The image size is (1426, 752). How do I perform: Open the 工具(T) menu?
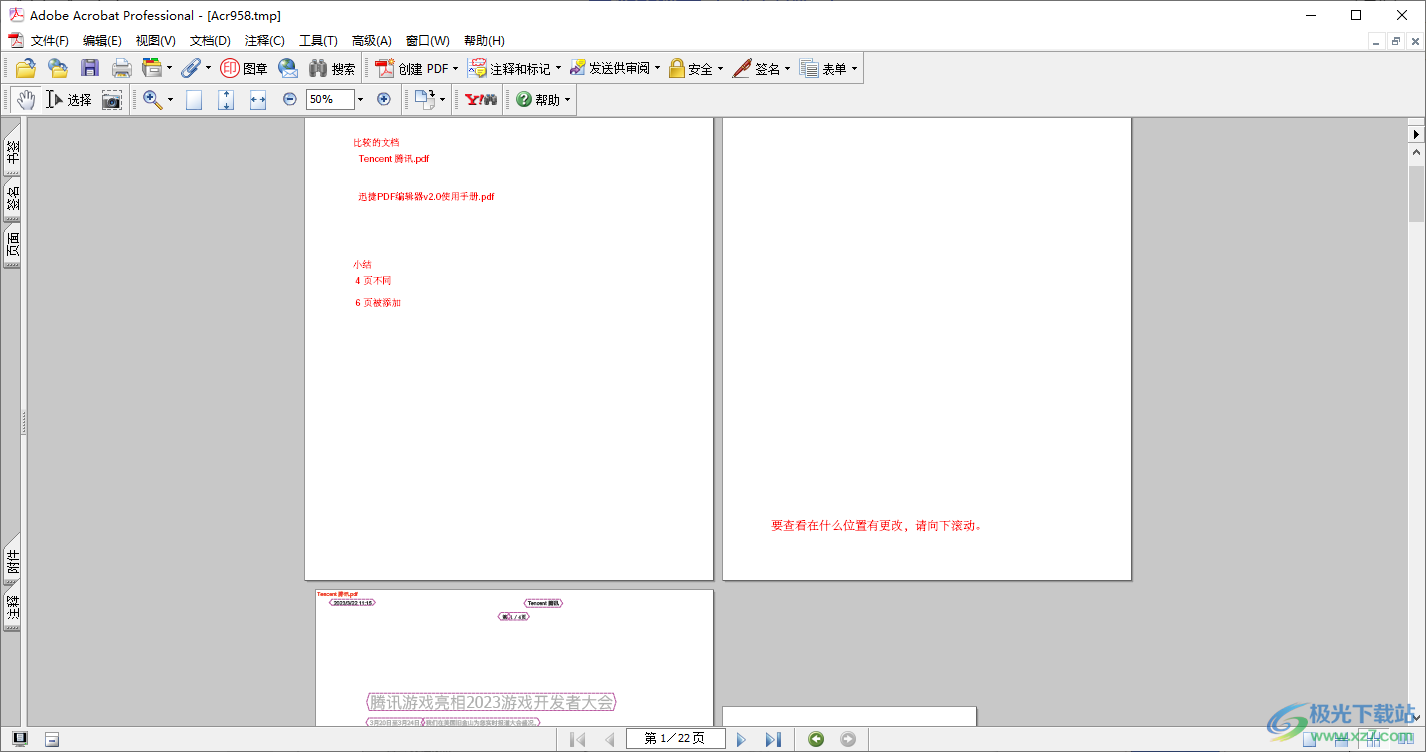318,41
